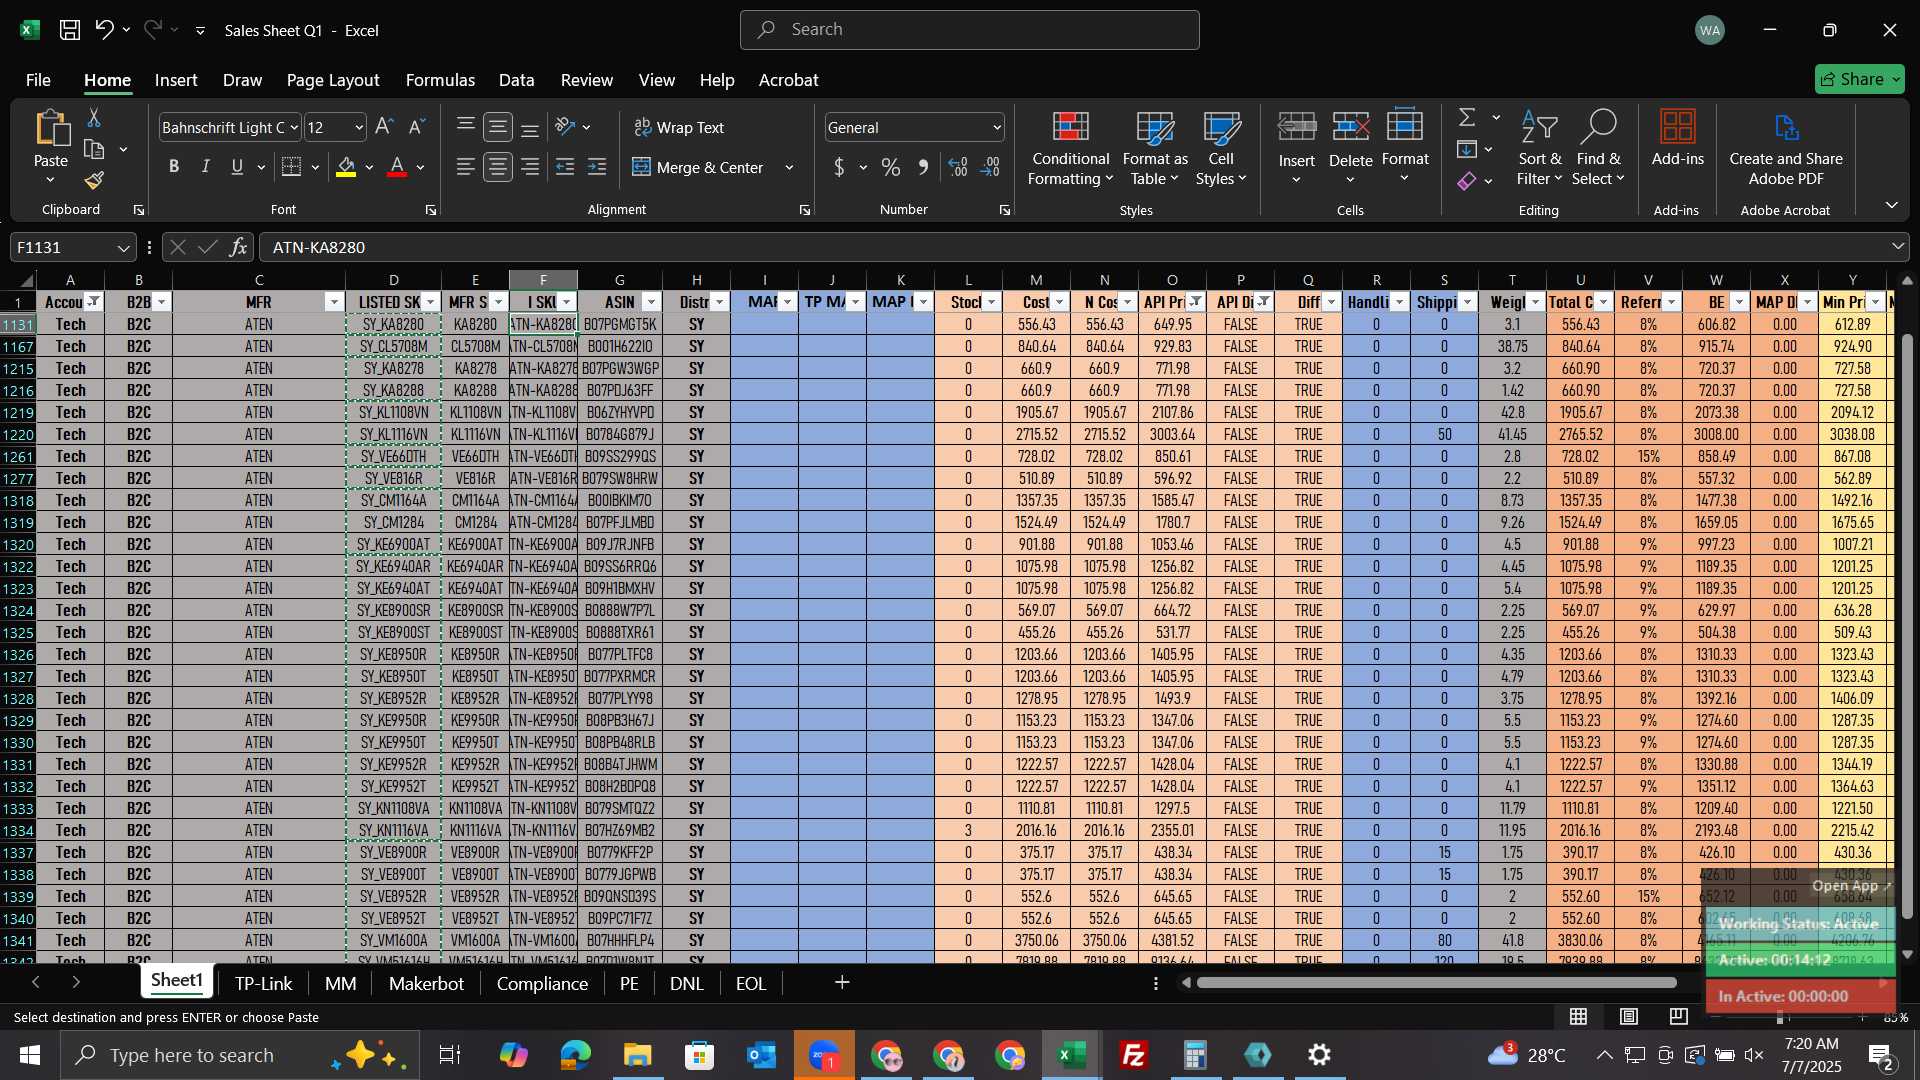Decrease font size with smaller A icon
1920x1080 pixels.
pyautogui.click(x=417, y=127)
